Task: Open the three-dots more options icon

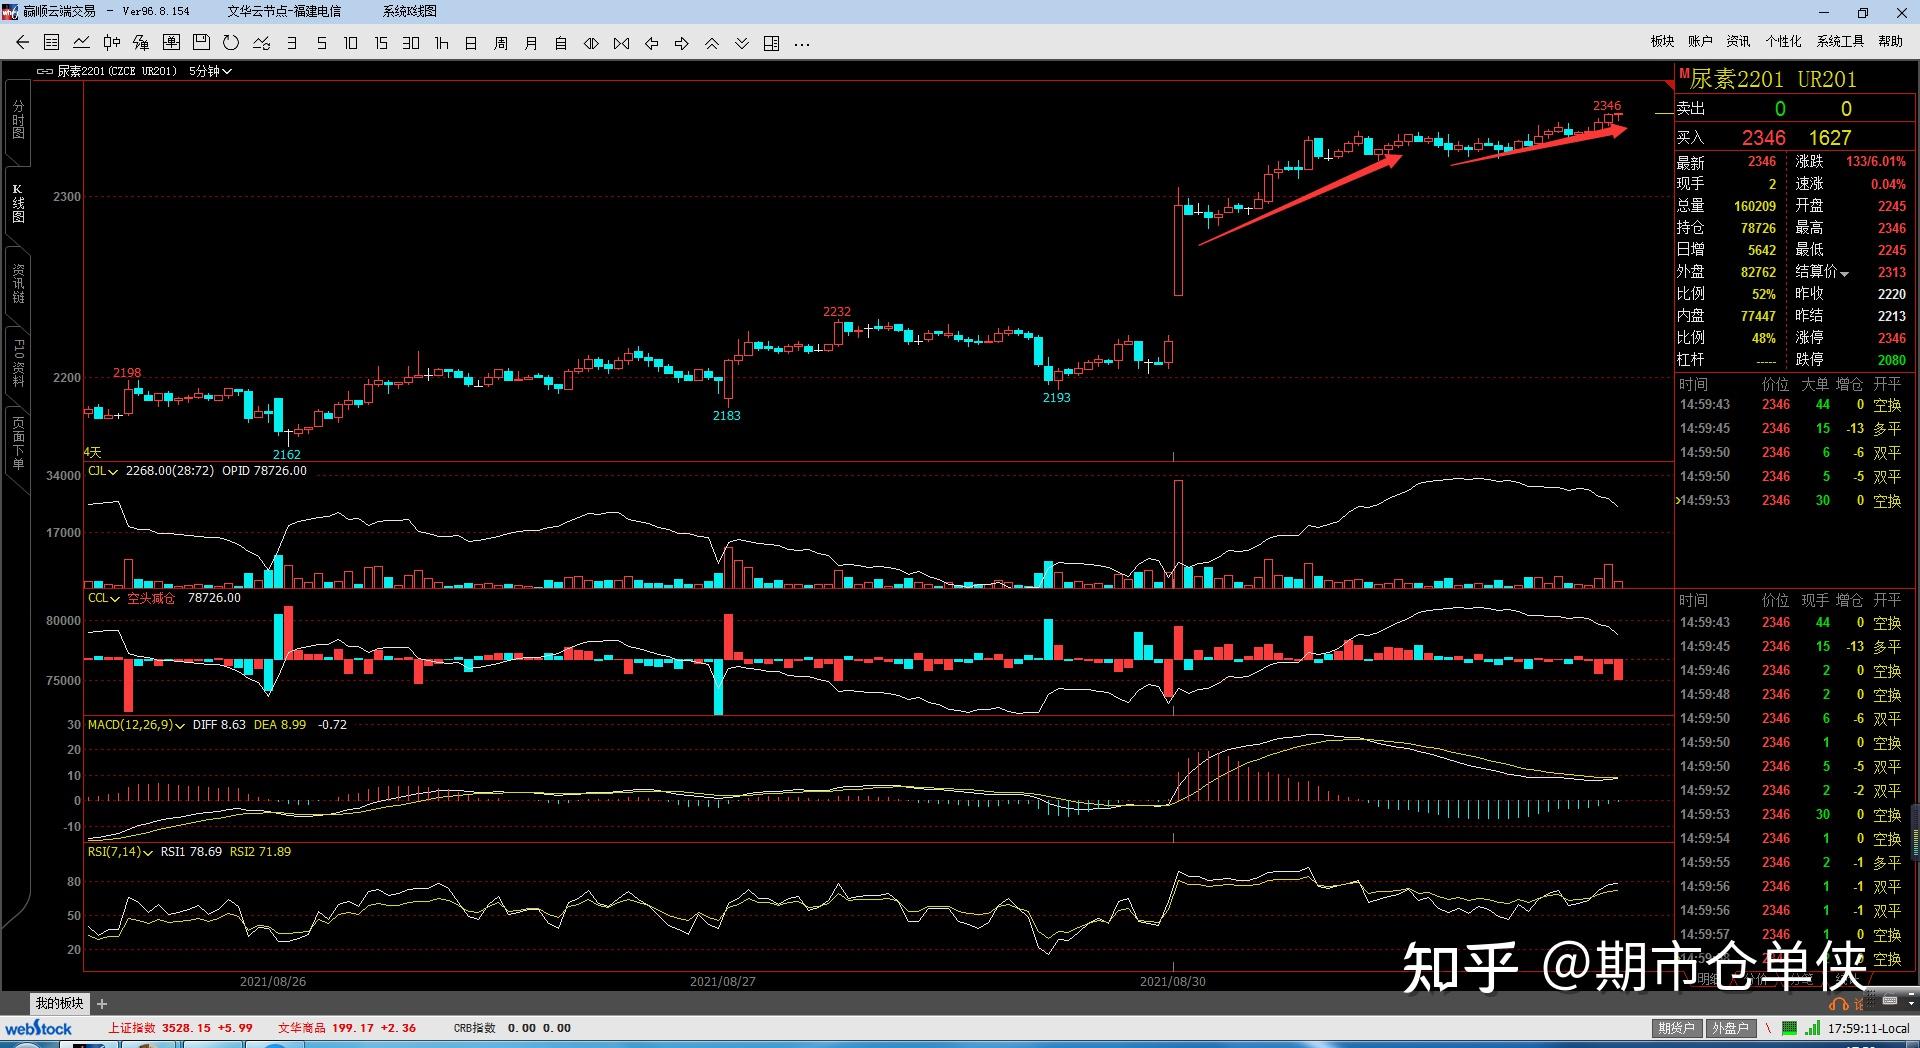Action: click(x=801, y=43)
